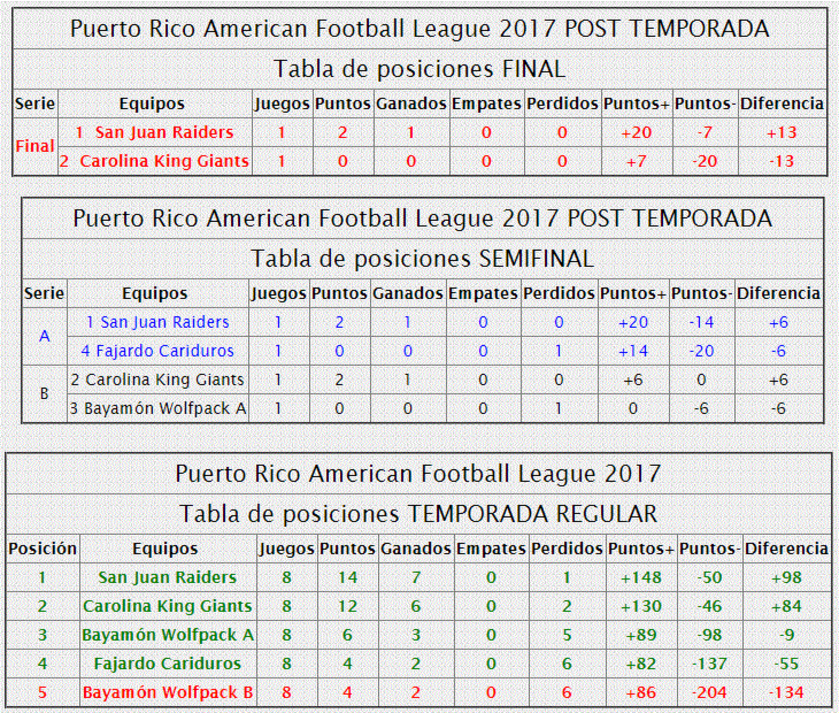Click the Equipos header in the regular season table
Image resolution: width=839 pixels, height=713 pixels.
point(165,548)
